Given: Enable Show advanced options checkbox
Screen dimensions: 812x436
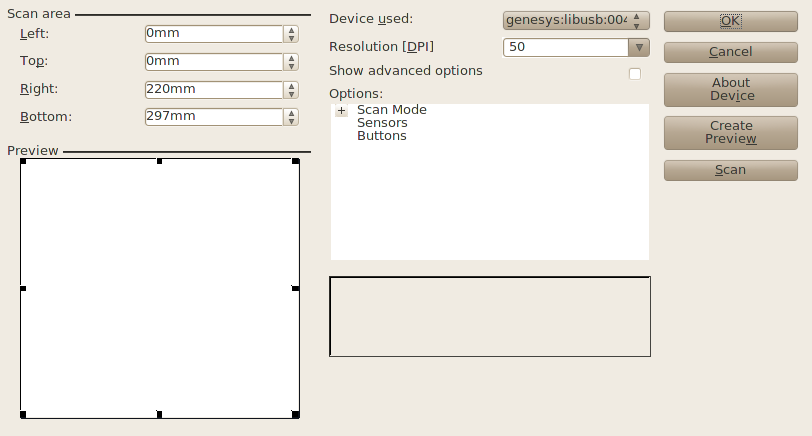Looking at the screenshot, I should click(635, 74).
